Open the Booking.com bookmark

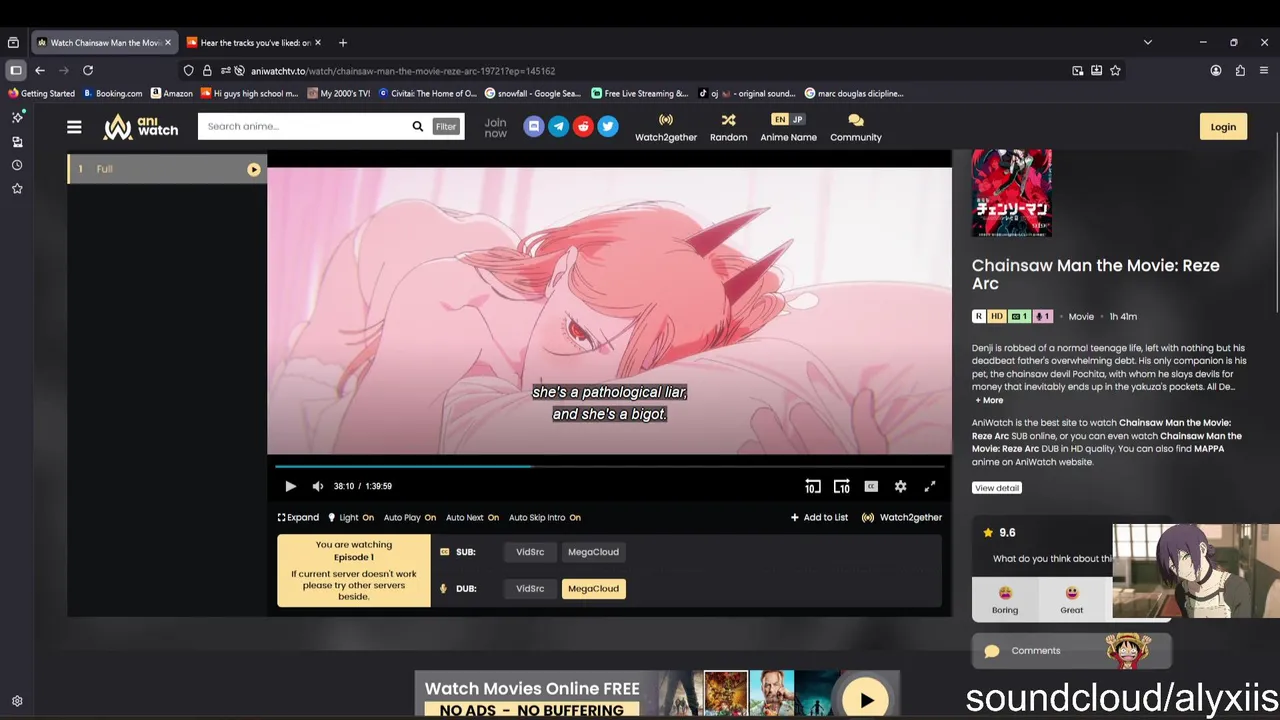point(113,94)
